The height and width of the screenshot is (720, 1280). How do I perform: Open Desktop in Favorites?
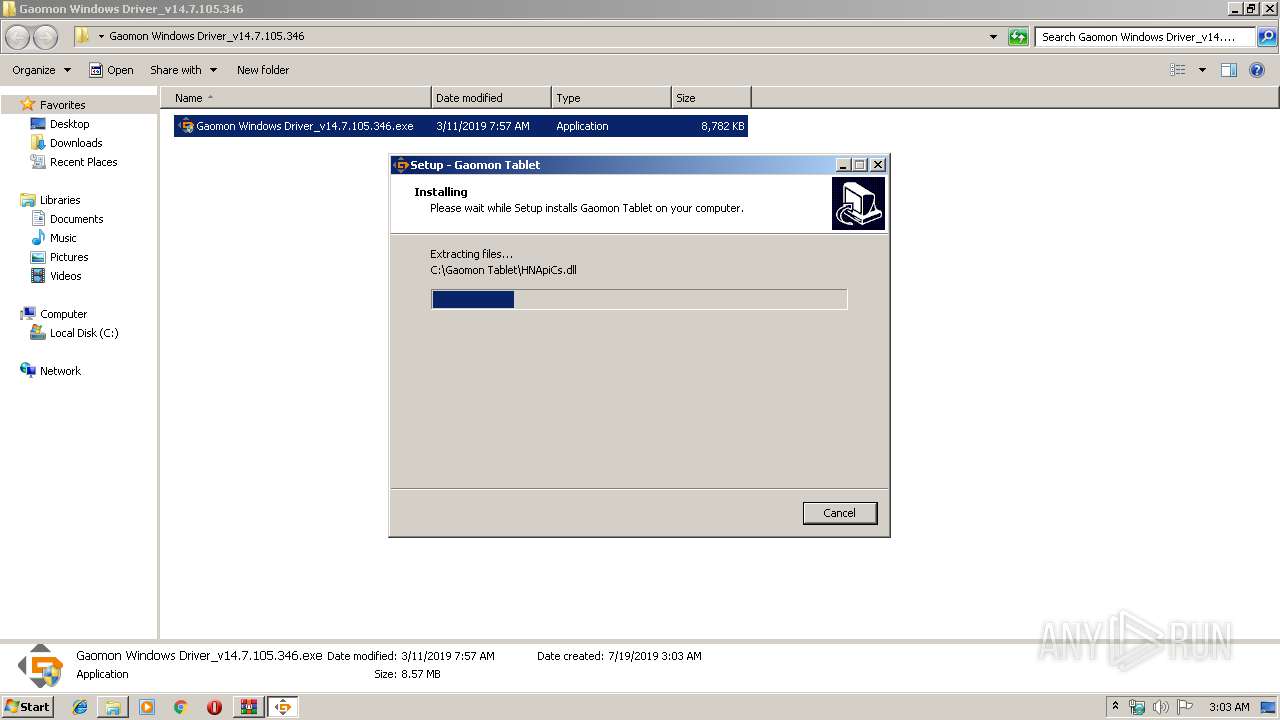[x=69, y=124]
